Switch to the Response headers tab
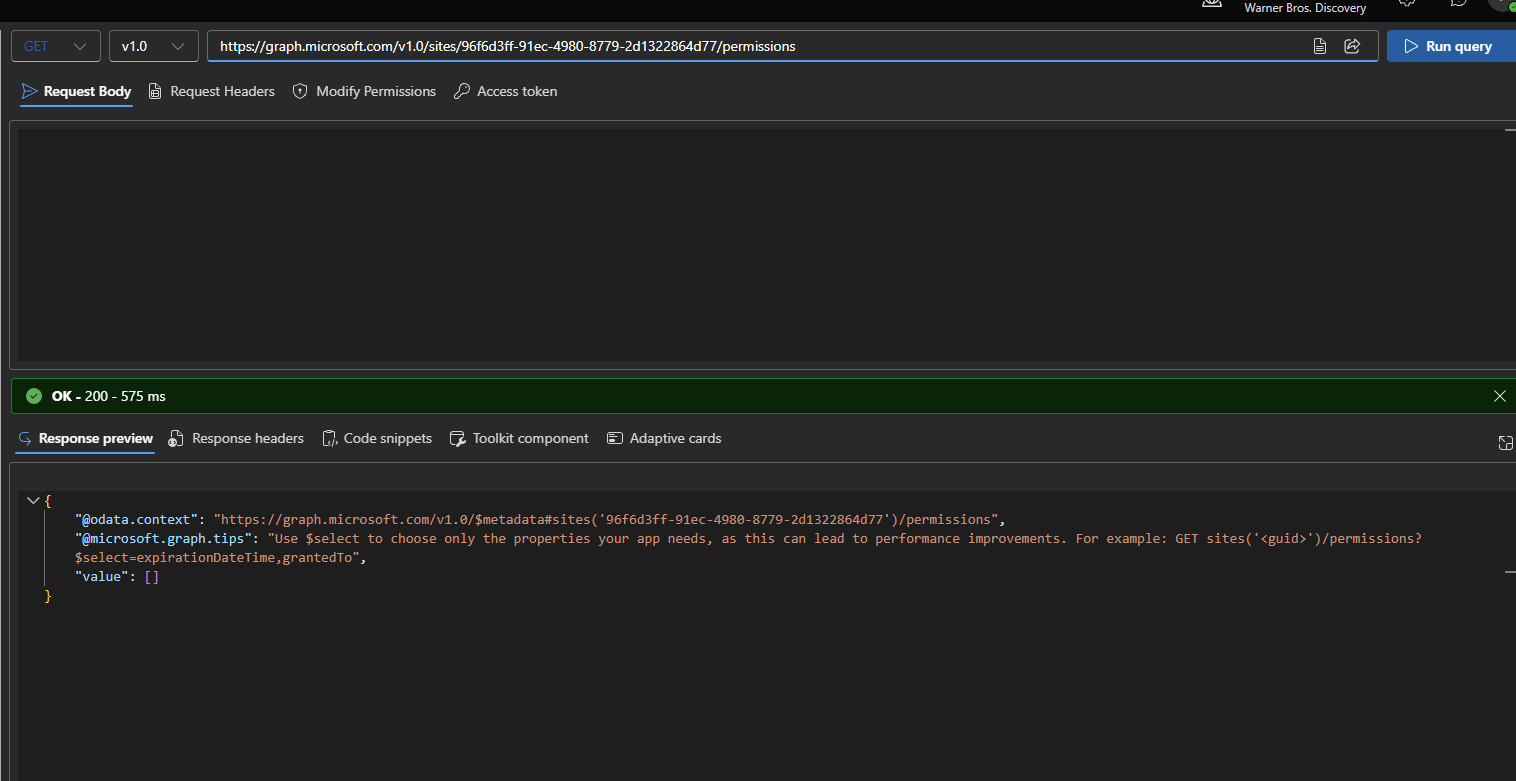The image size is (1516, 781). point(236,438)
